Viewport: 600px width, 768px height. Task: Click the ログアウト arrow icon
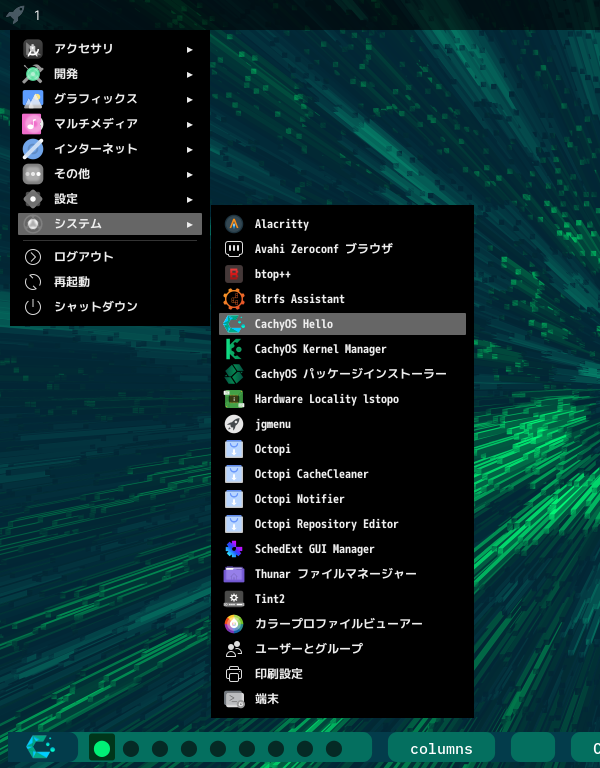33,257
